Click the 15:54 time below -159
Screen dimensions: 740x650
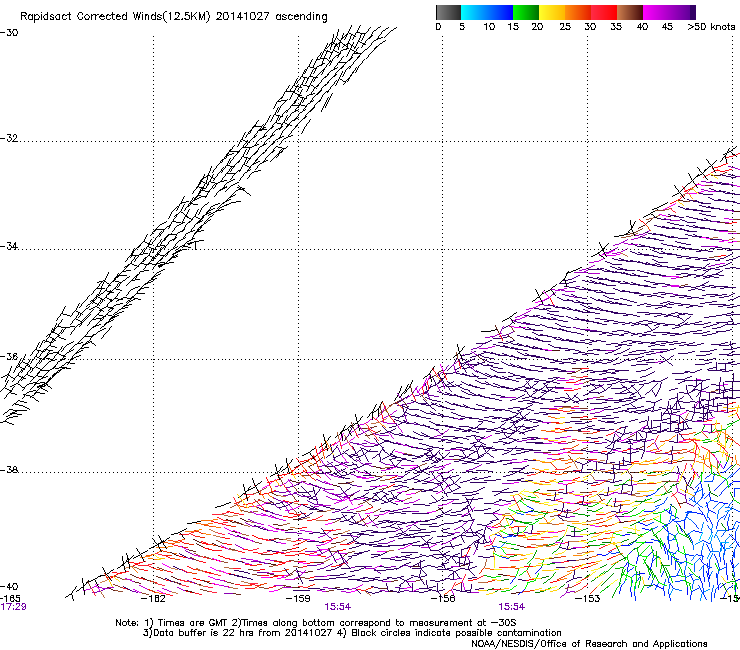337,607
